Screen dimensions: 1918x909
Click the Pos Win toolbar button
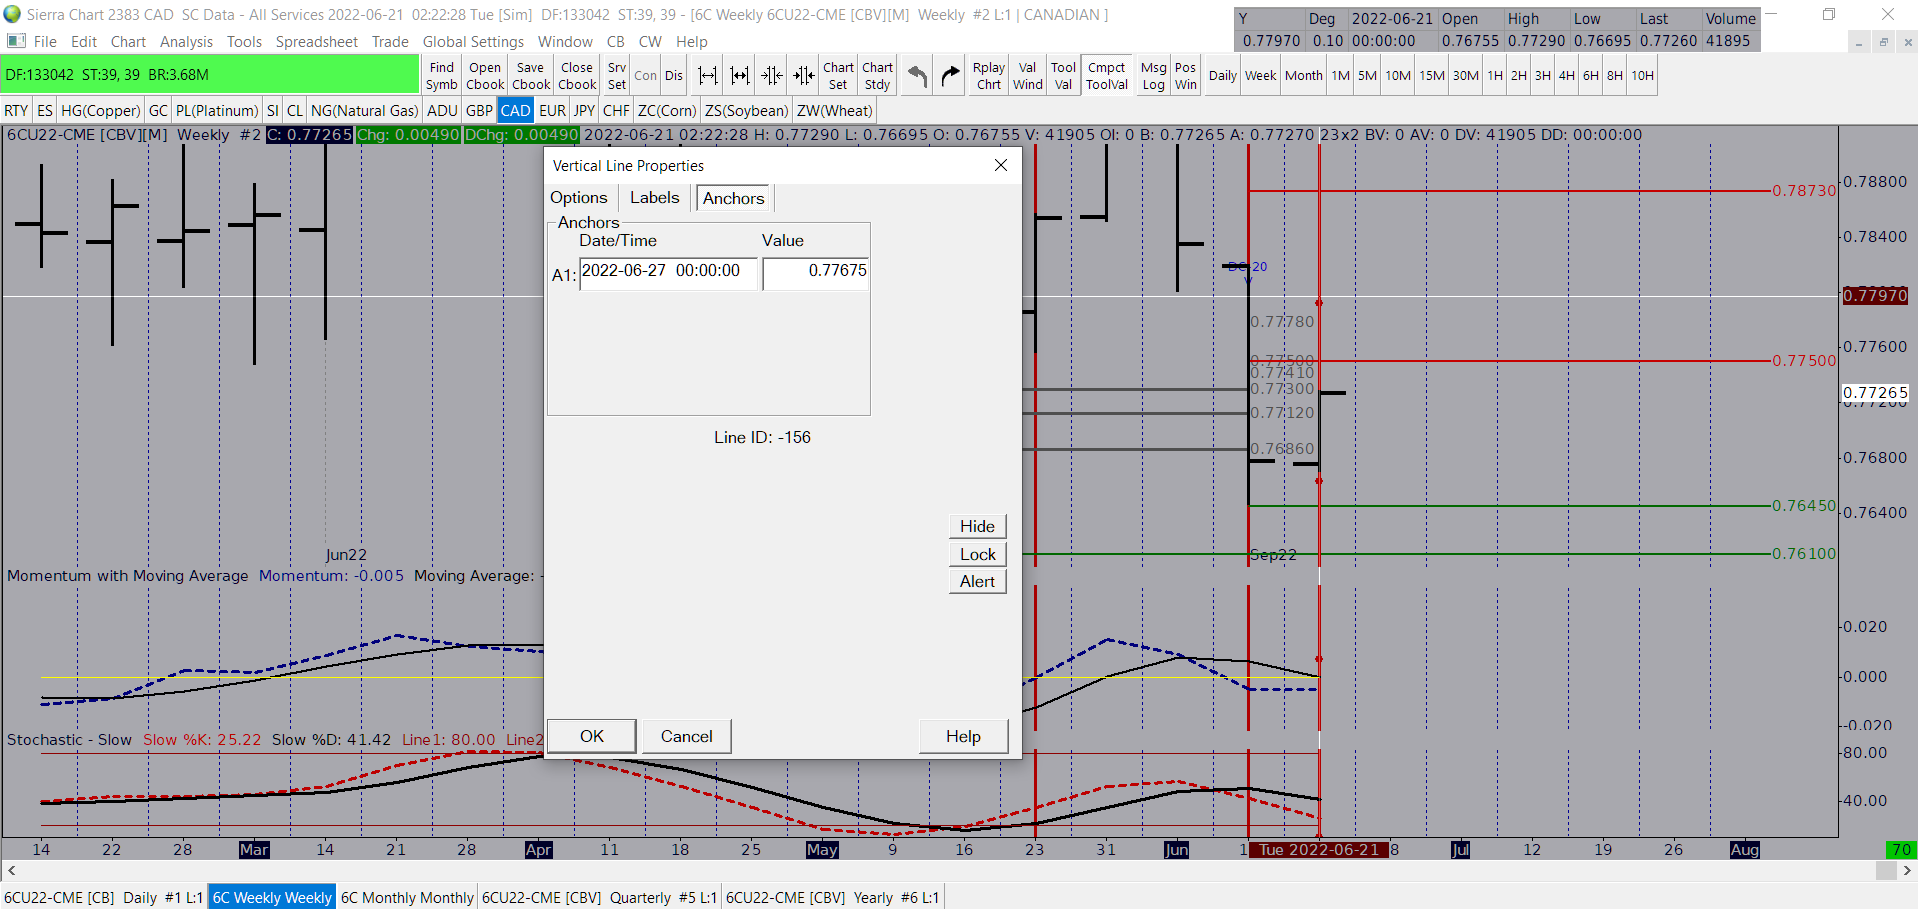[1185, 76]
